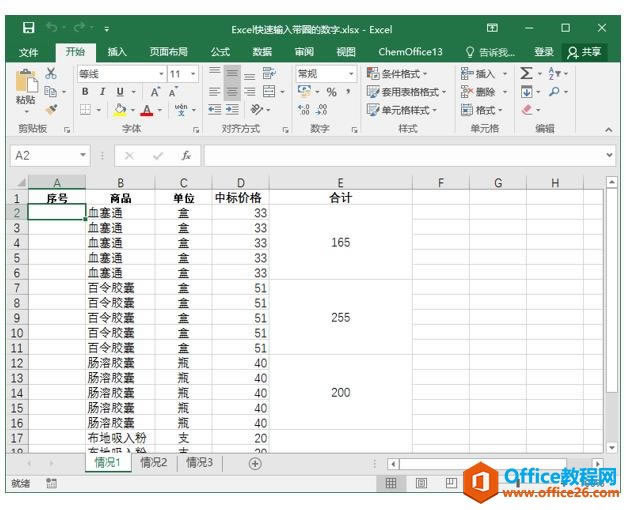Viewport: 626px width, 510px height.
Task: Click the Clear eraser icon
Action: pos(527,109)
